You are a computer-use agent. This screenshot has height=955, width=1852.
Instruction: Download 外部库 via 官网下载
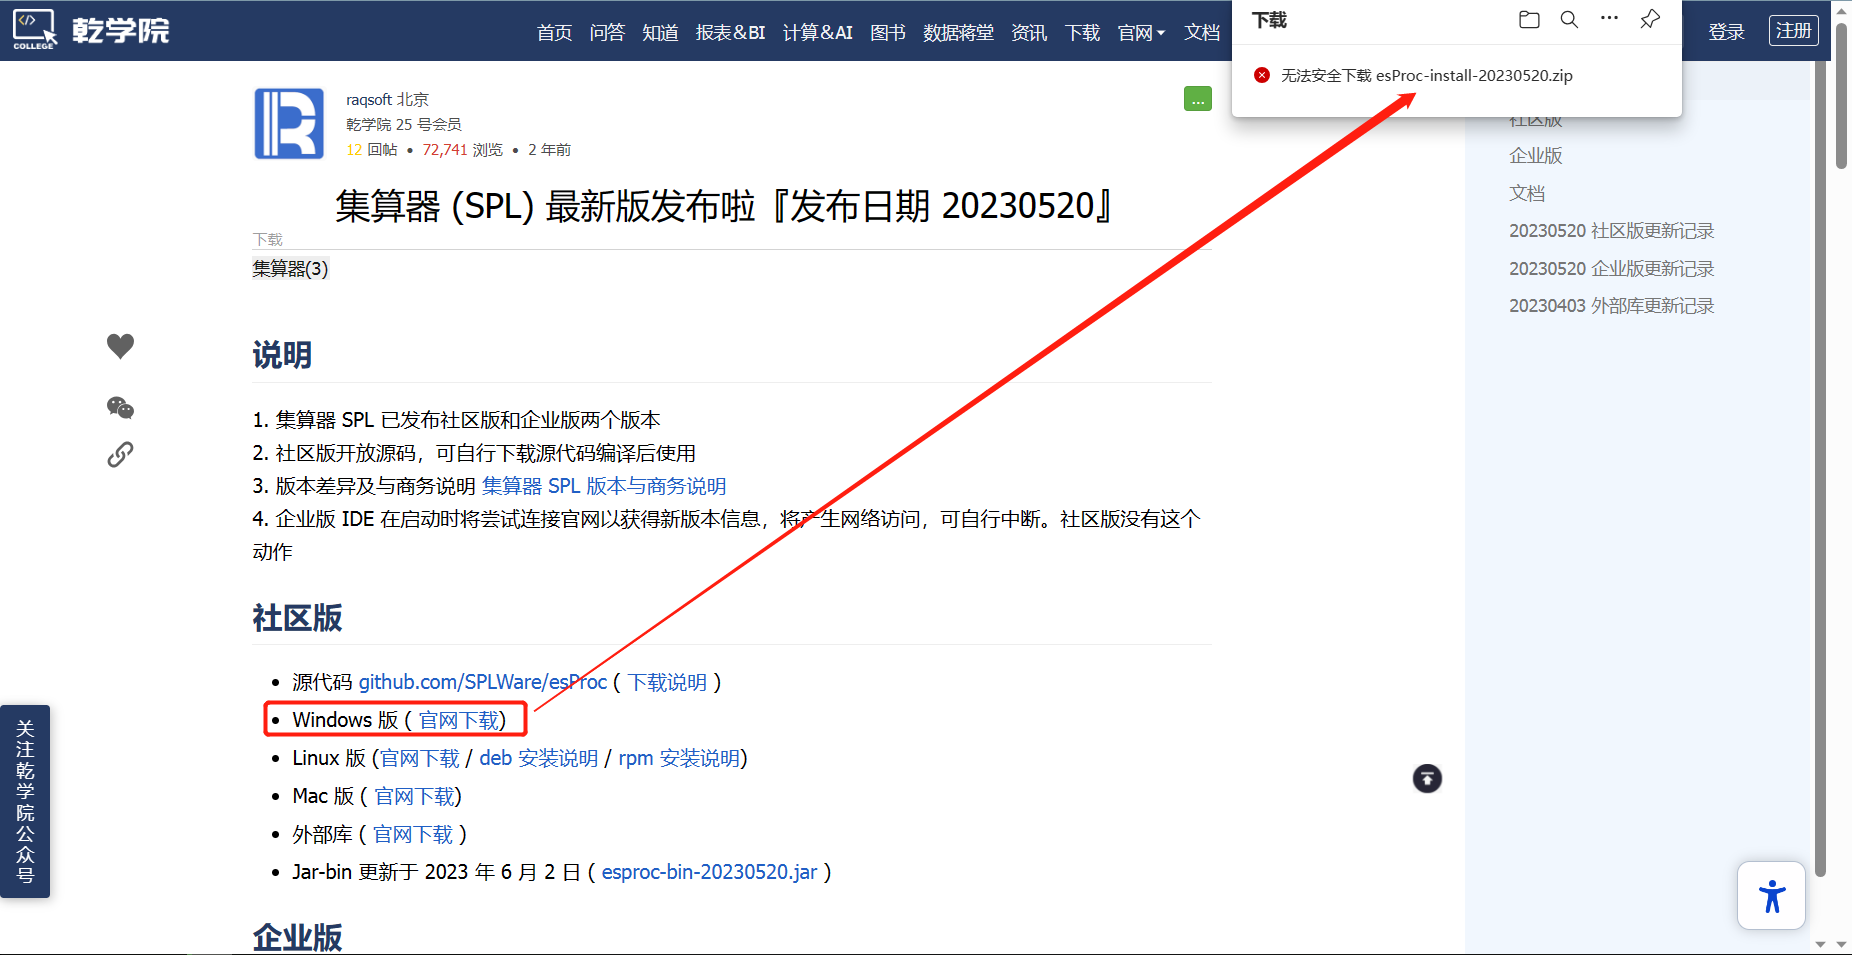point(413,834)
